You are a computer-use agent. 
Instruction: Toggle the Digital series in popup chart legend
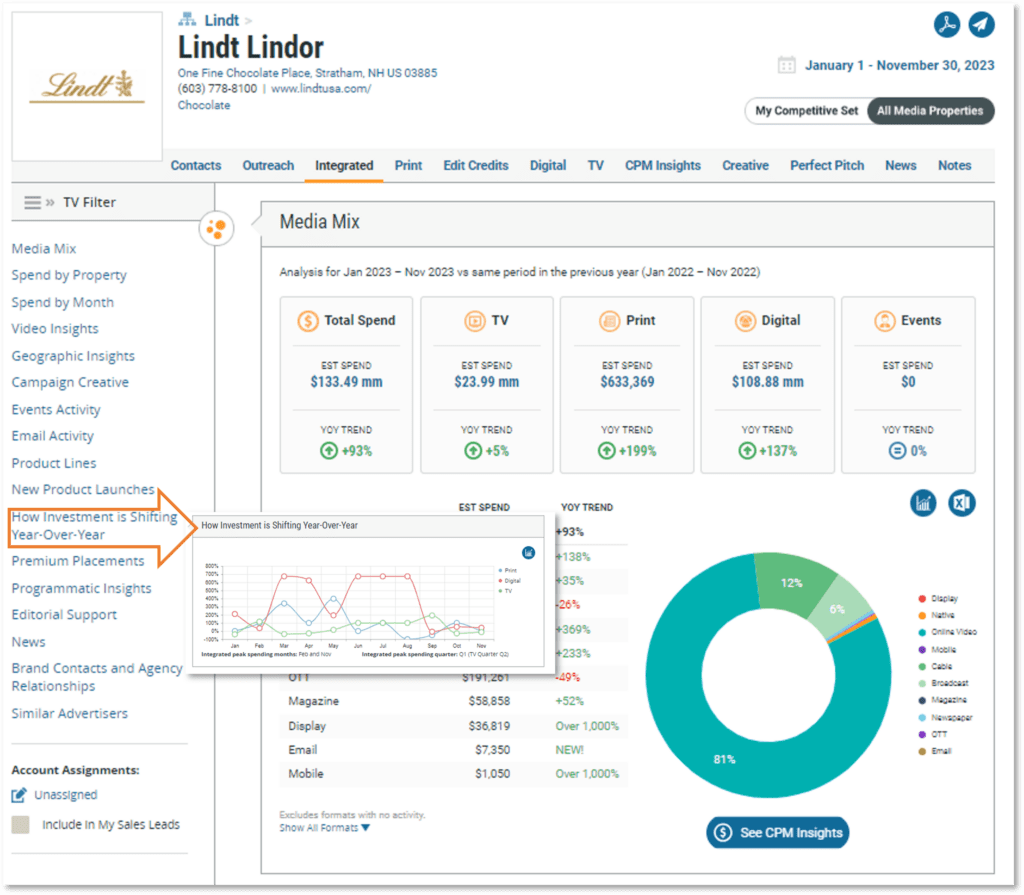pyautogui.click(x=509, y=581)
